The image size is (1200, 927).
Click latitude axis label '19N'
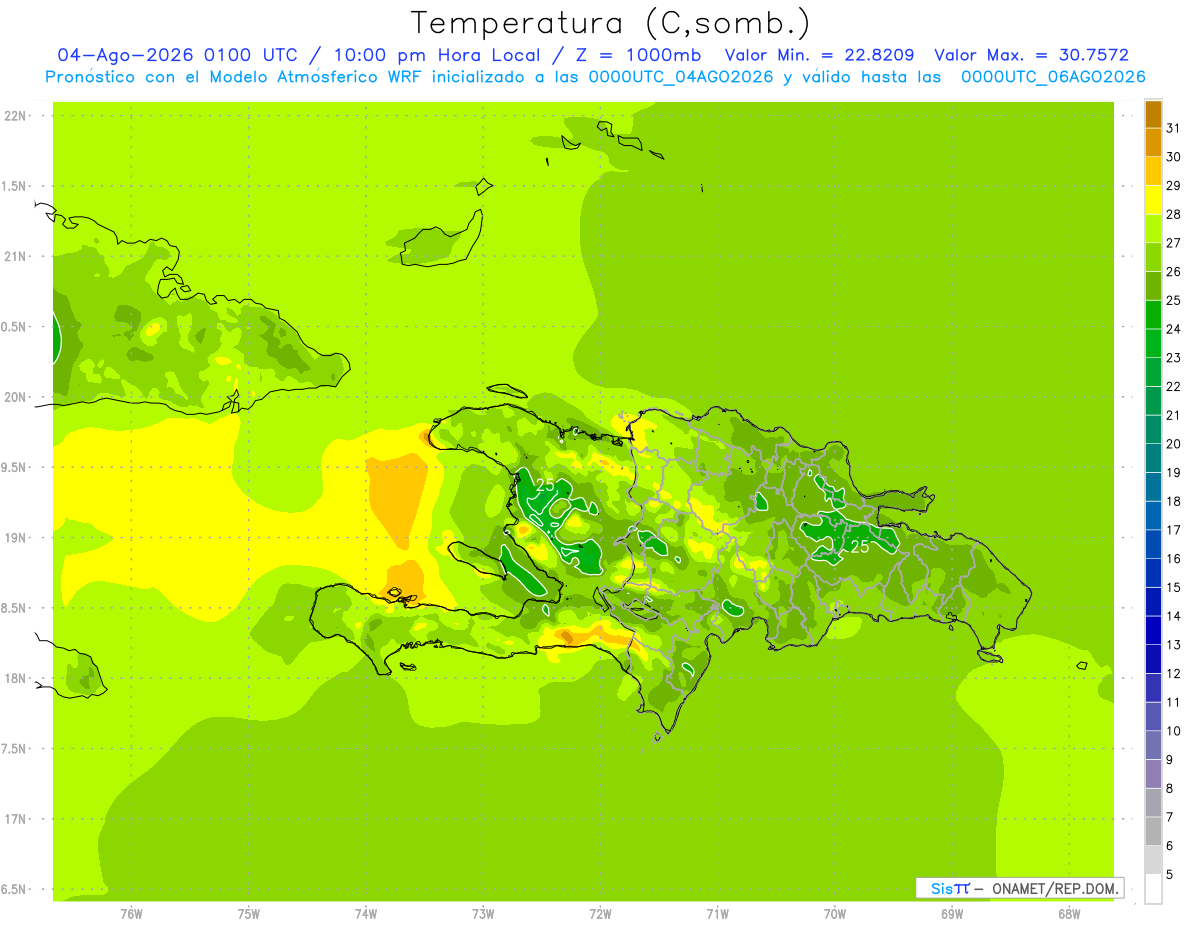click(16, 538)
